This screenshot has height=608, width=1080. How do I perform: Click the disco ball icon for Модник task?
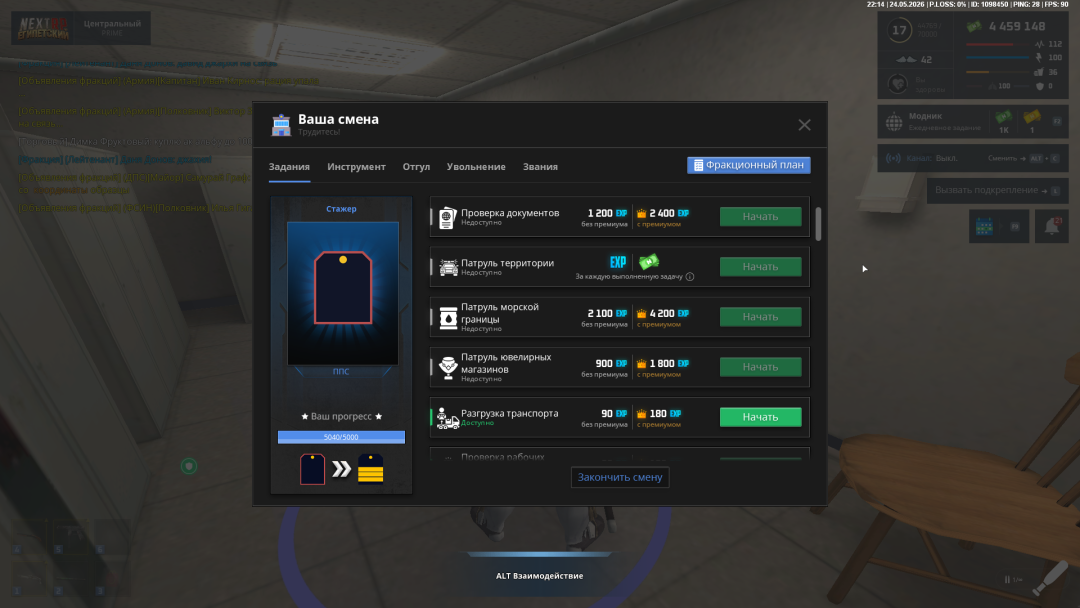[x=894, y=122]
